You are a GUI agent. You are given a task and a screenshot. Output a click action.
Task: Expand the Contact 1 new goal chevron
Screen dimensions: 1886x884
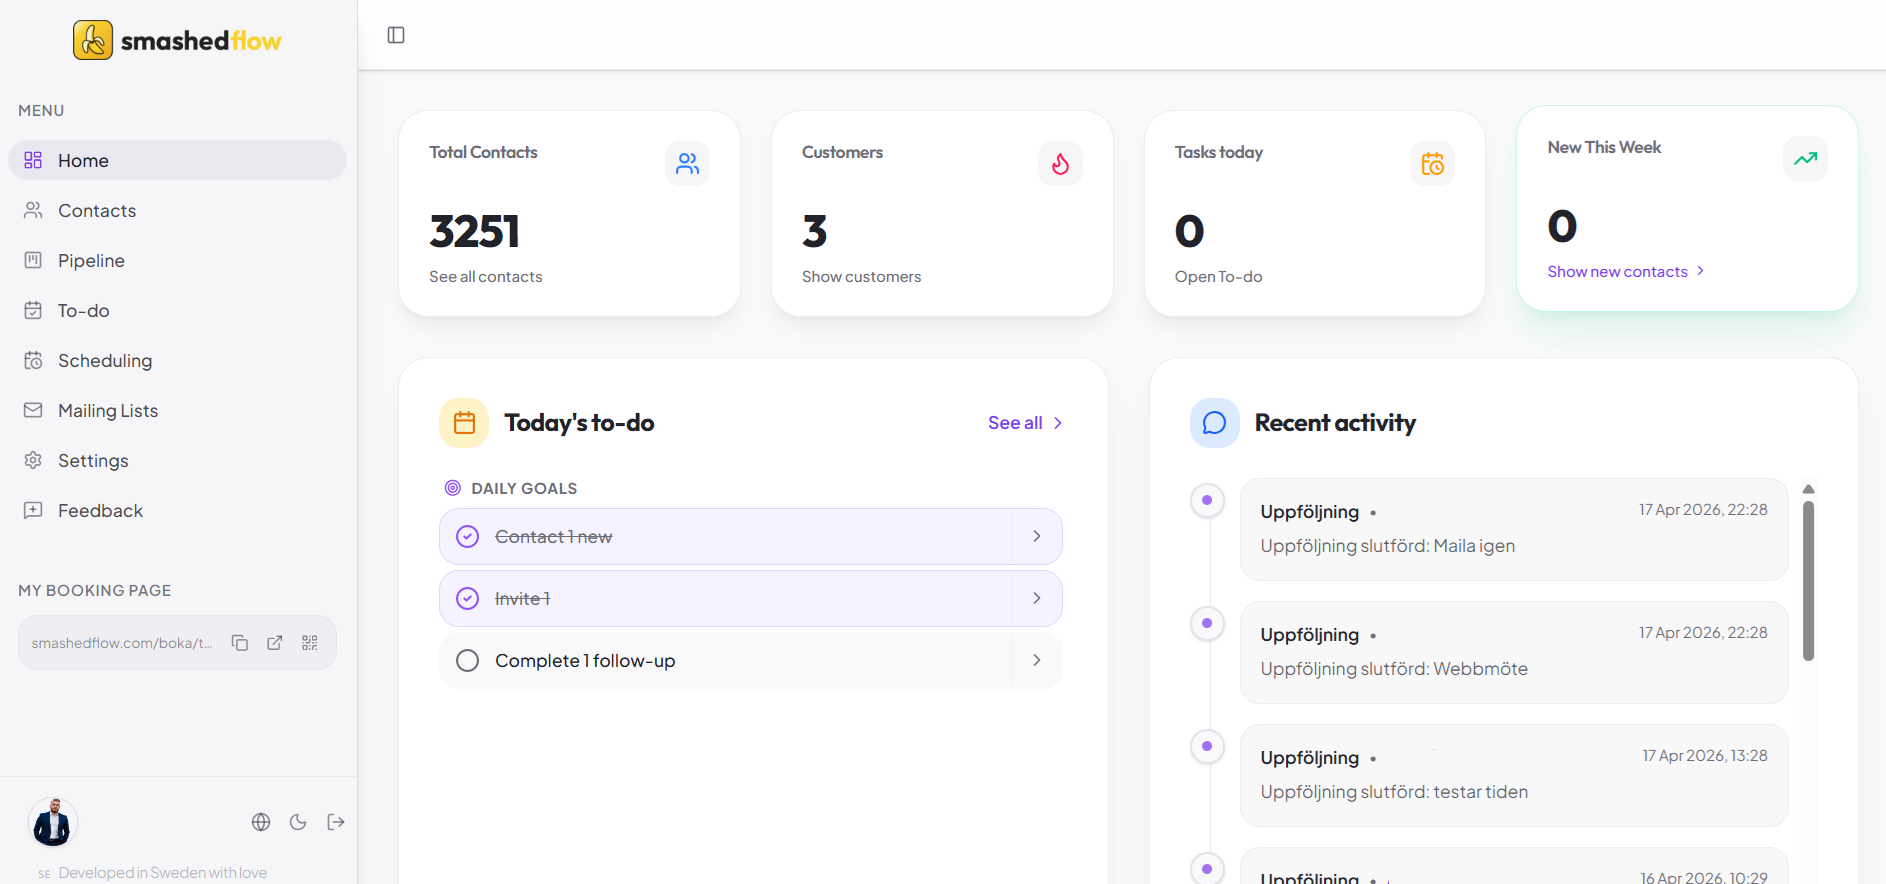pos(1037,537)
